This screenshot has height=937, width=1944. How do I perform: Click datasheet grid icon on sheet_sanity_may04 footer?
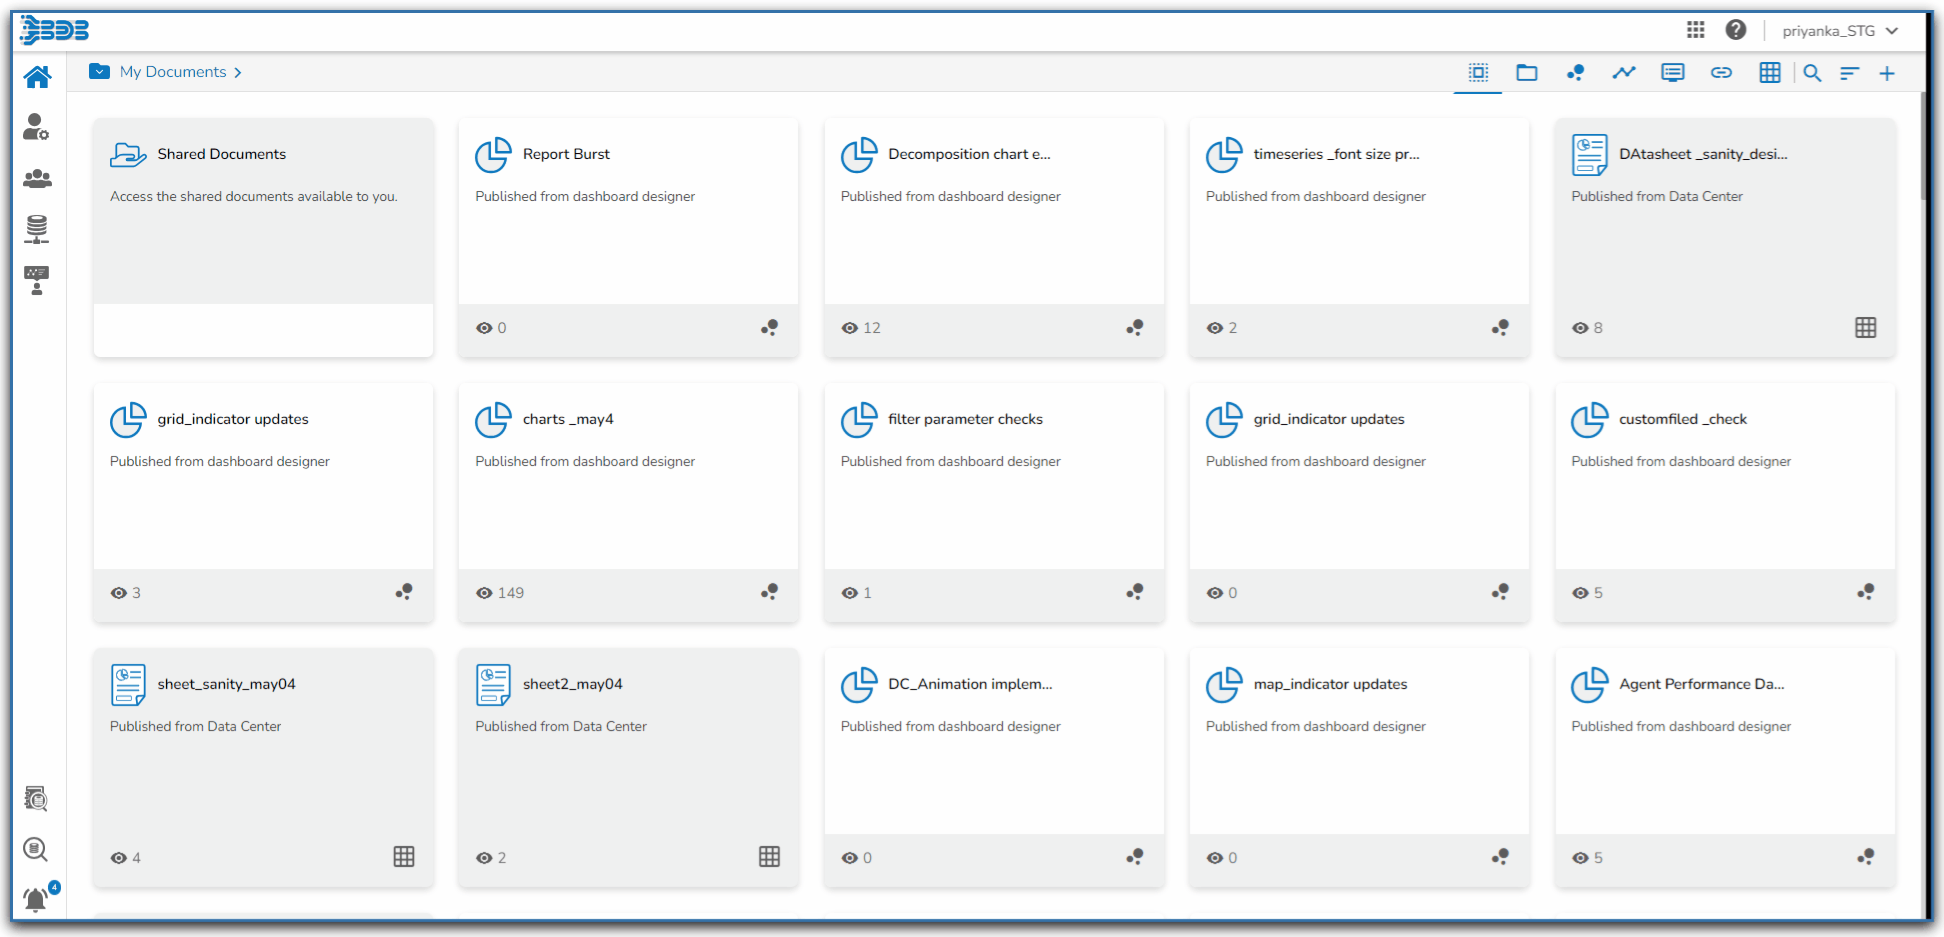click(x=404, y=856)
